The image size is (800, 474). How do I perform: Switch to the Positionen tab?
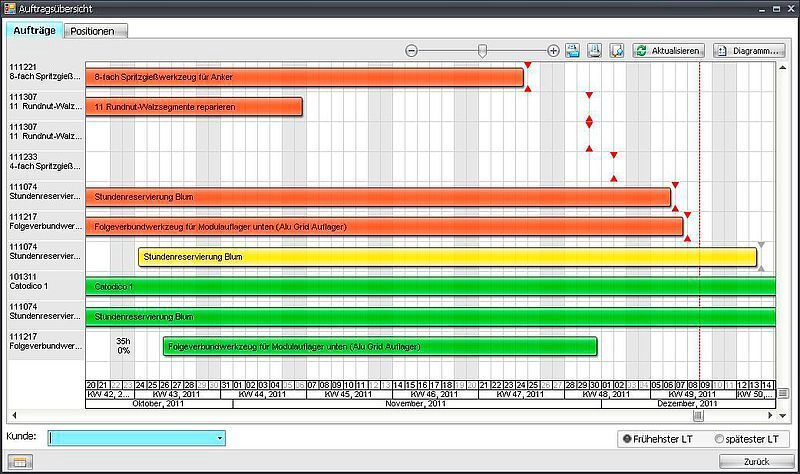[96, 31]
